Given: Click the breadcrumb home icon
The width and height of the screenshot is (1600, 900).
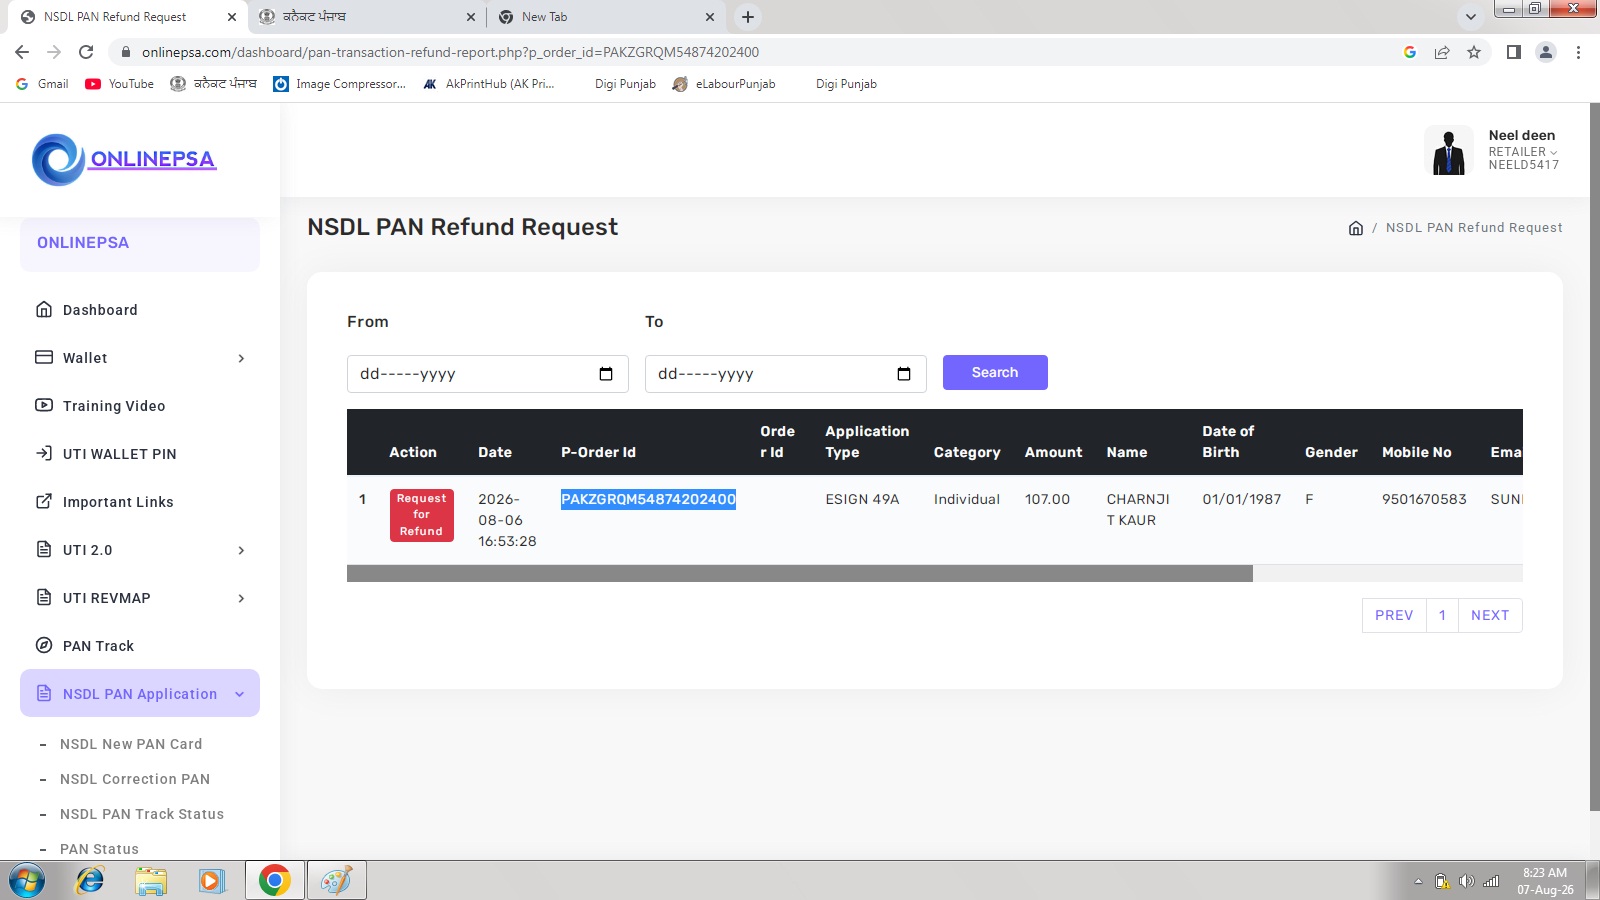Looking at the screenshot, I should coord(1356,228).
